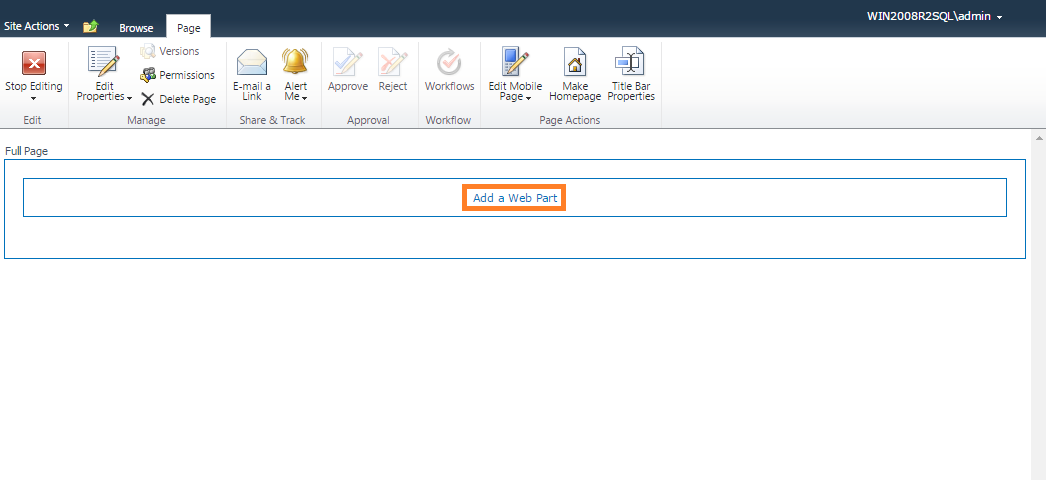Expand the Edit Properties dropdown arrow

pyautogui.click(x=129, y=97)
